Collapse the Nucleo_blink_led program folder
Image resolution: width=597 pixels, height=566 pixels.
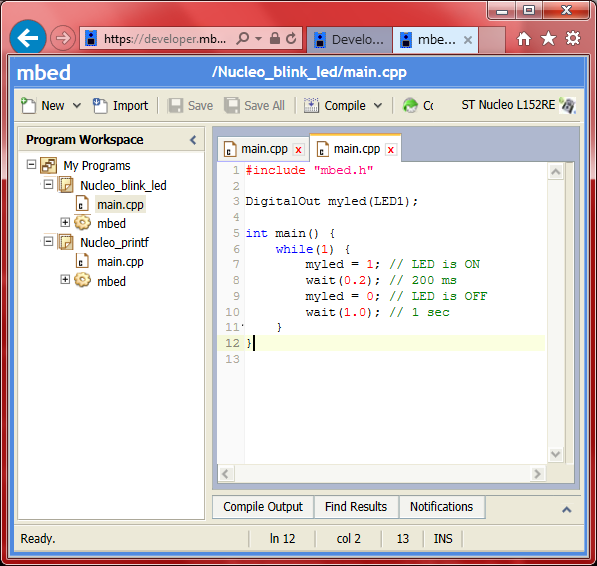coord(48,185)
